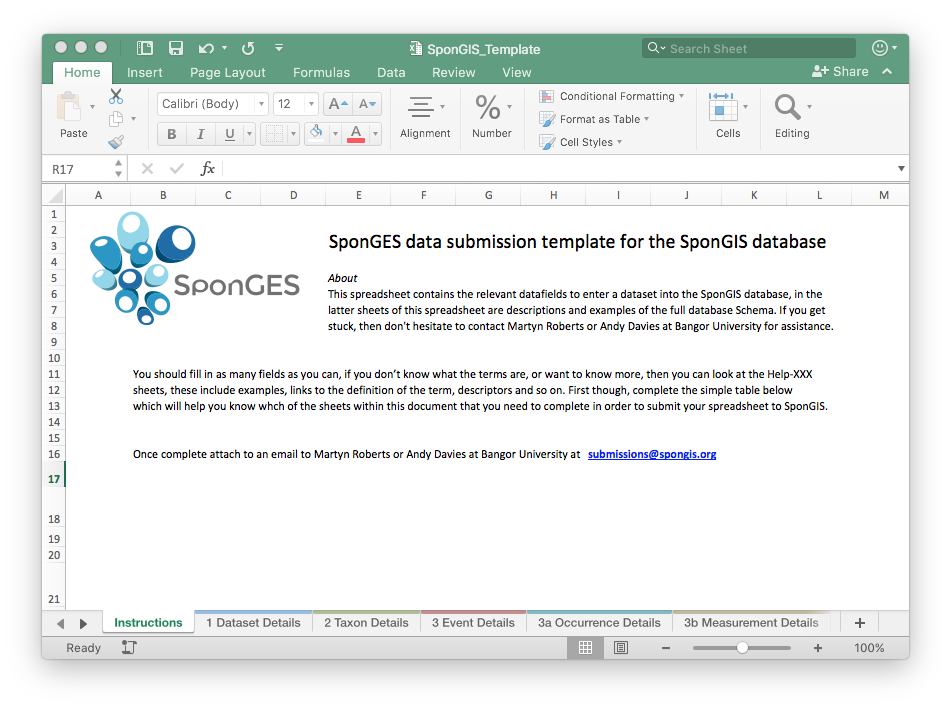Switch to Page Layout view
The height and width of the screenshot is (709, 951).
click(x=621, y=648)
